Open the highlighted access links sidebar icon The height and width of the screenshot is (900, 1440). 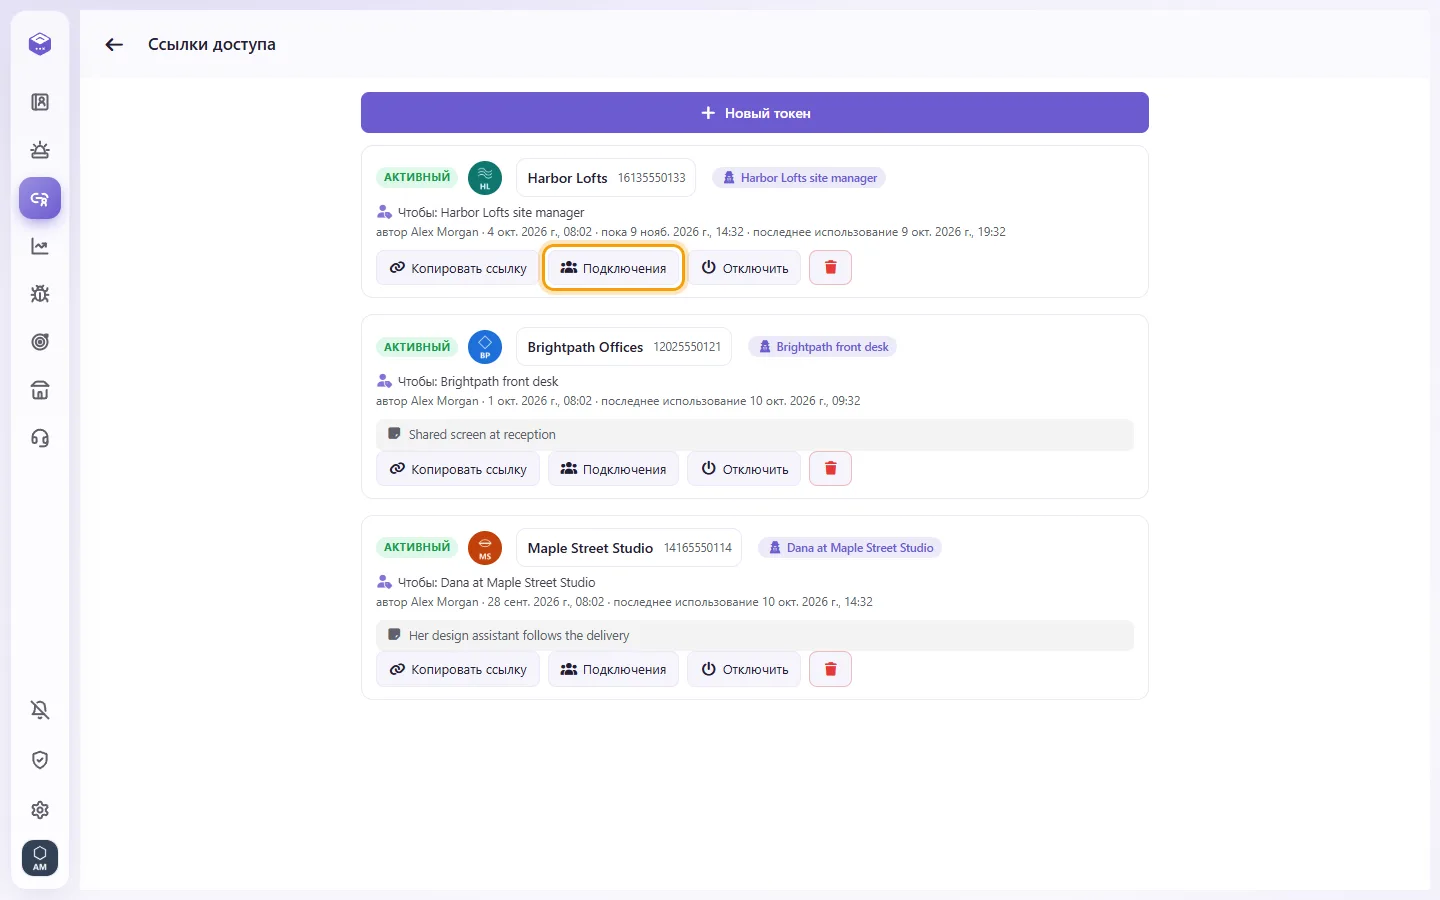coord(40,198)
